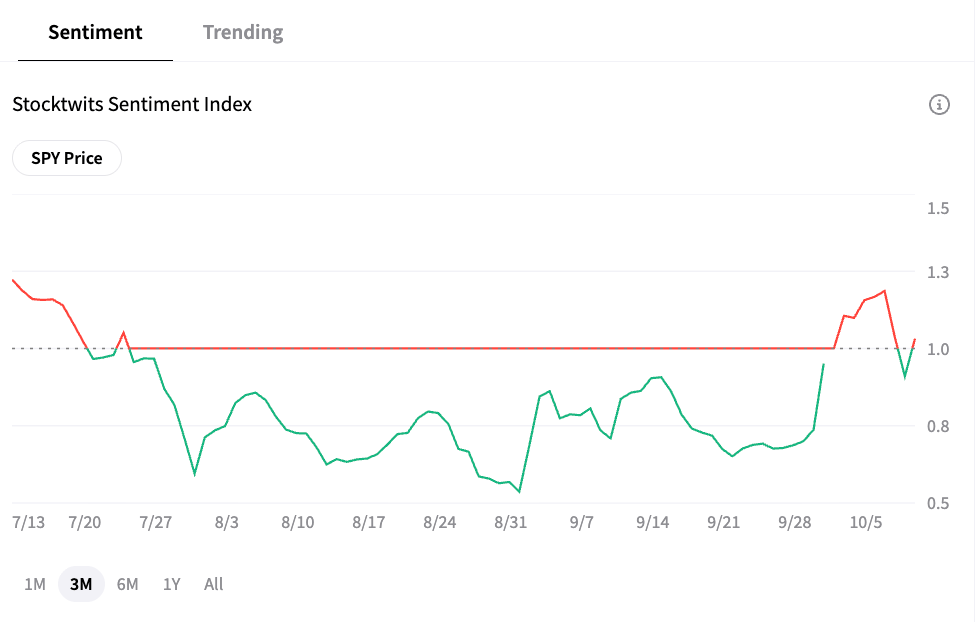The height and width of the screenshot is (622, 980).
Task: Show All-time sentiment data
Action: click(213, 584)
